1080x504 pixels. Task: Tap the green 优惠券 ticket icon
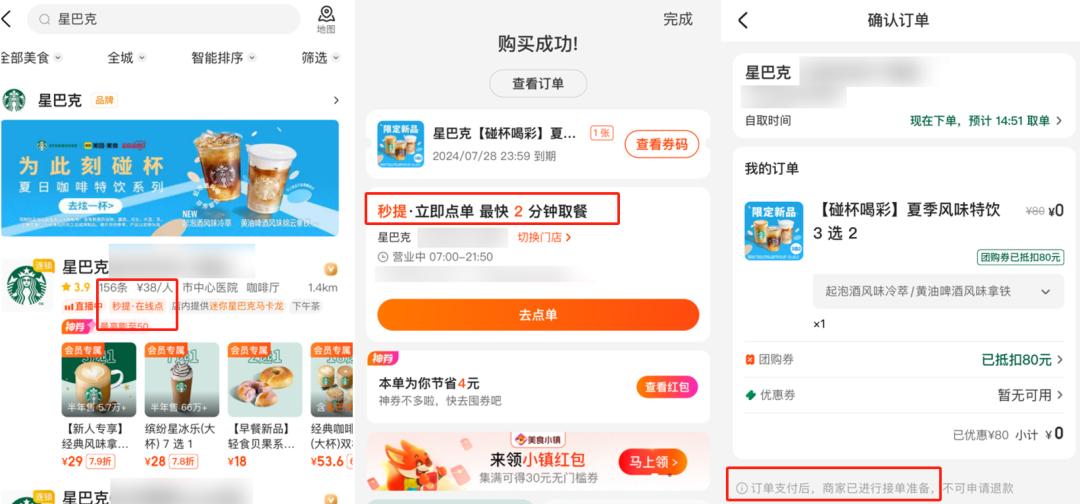(x=750, y=395)
